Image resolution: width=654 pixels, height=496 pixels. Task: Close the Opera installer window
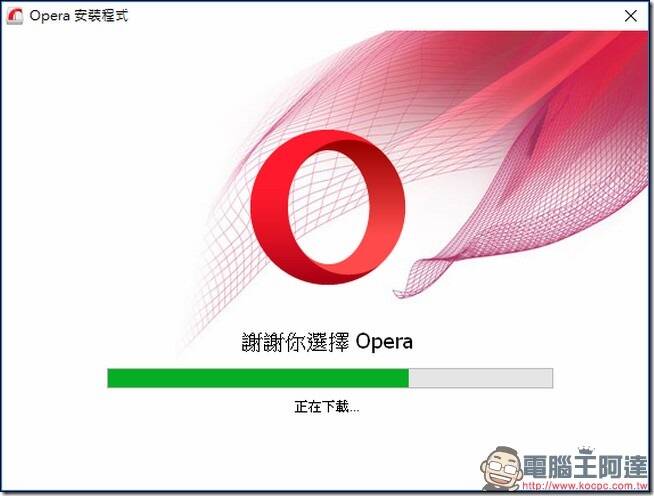(630, 16)
